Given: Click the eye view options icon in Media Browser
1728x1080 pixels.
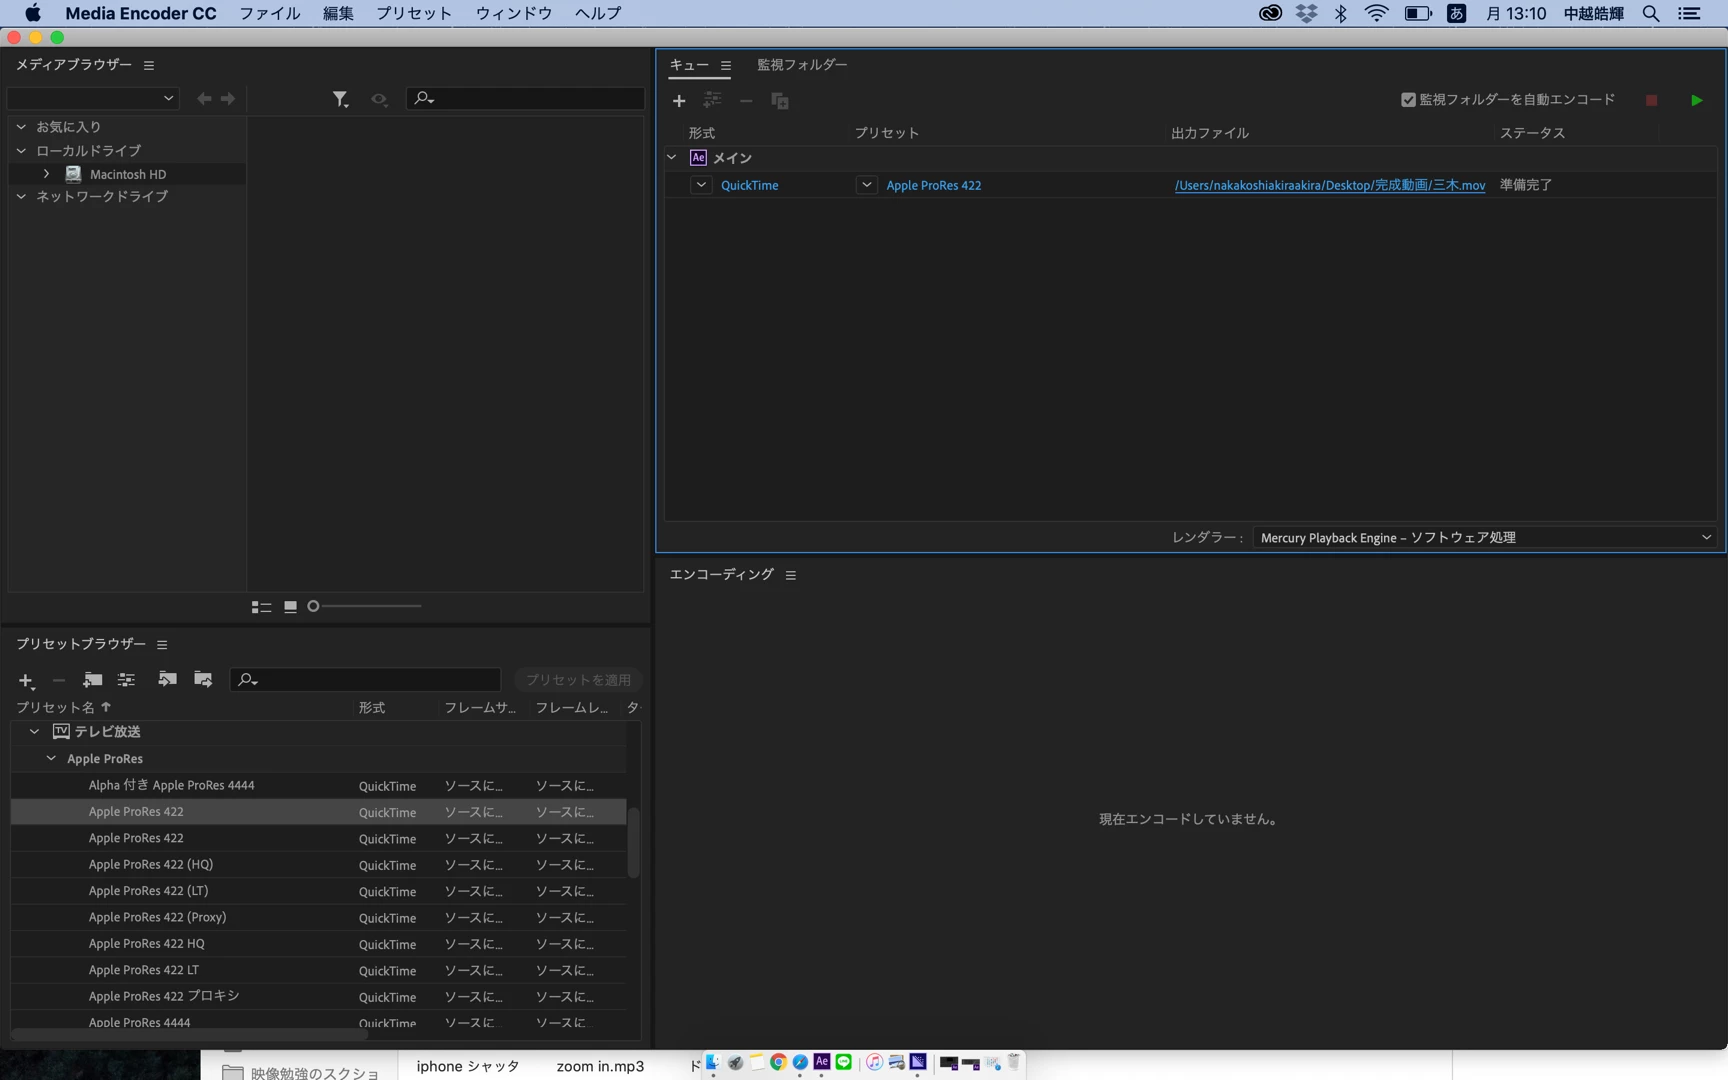Looking at the screenshot, I should (379, 99).
